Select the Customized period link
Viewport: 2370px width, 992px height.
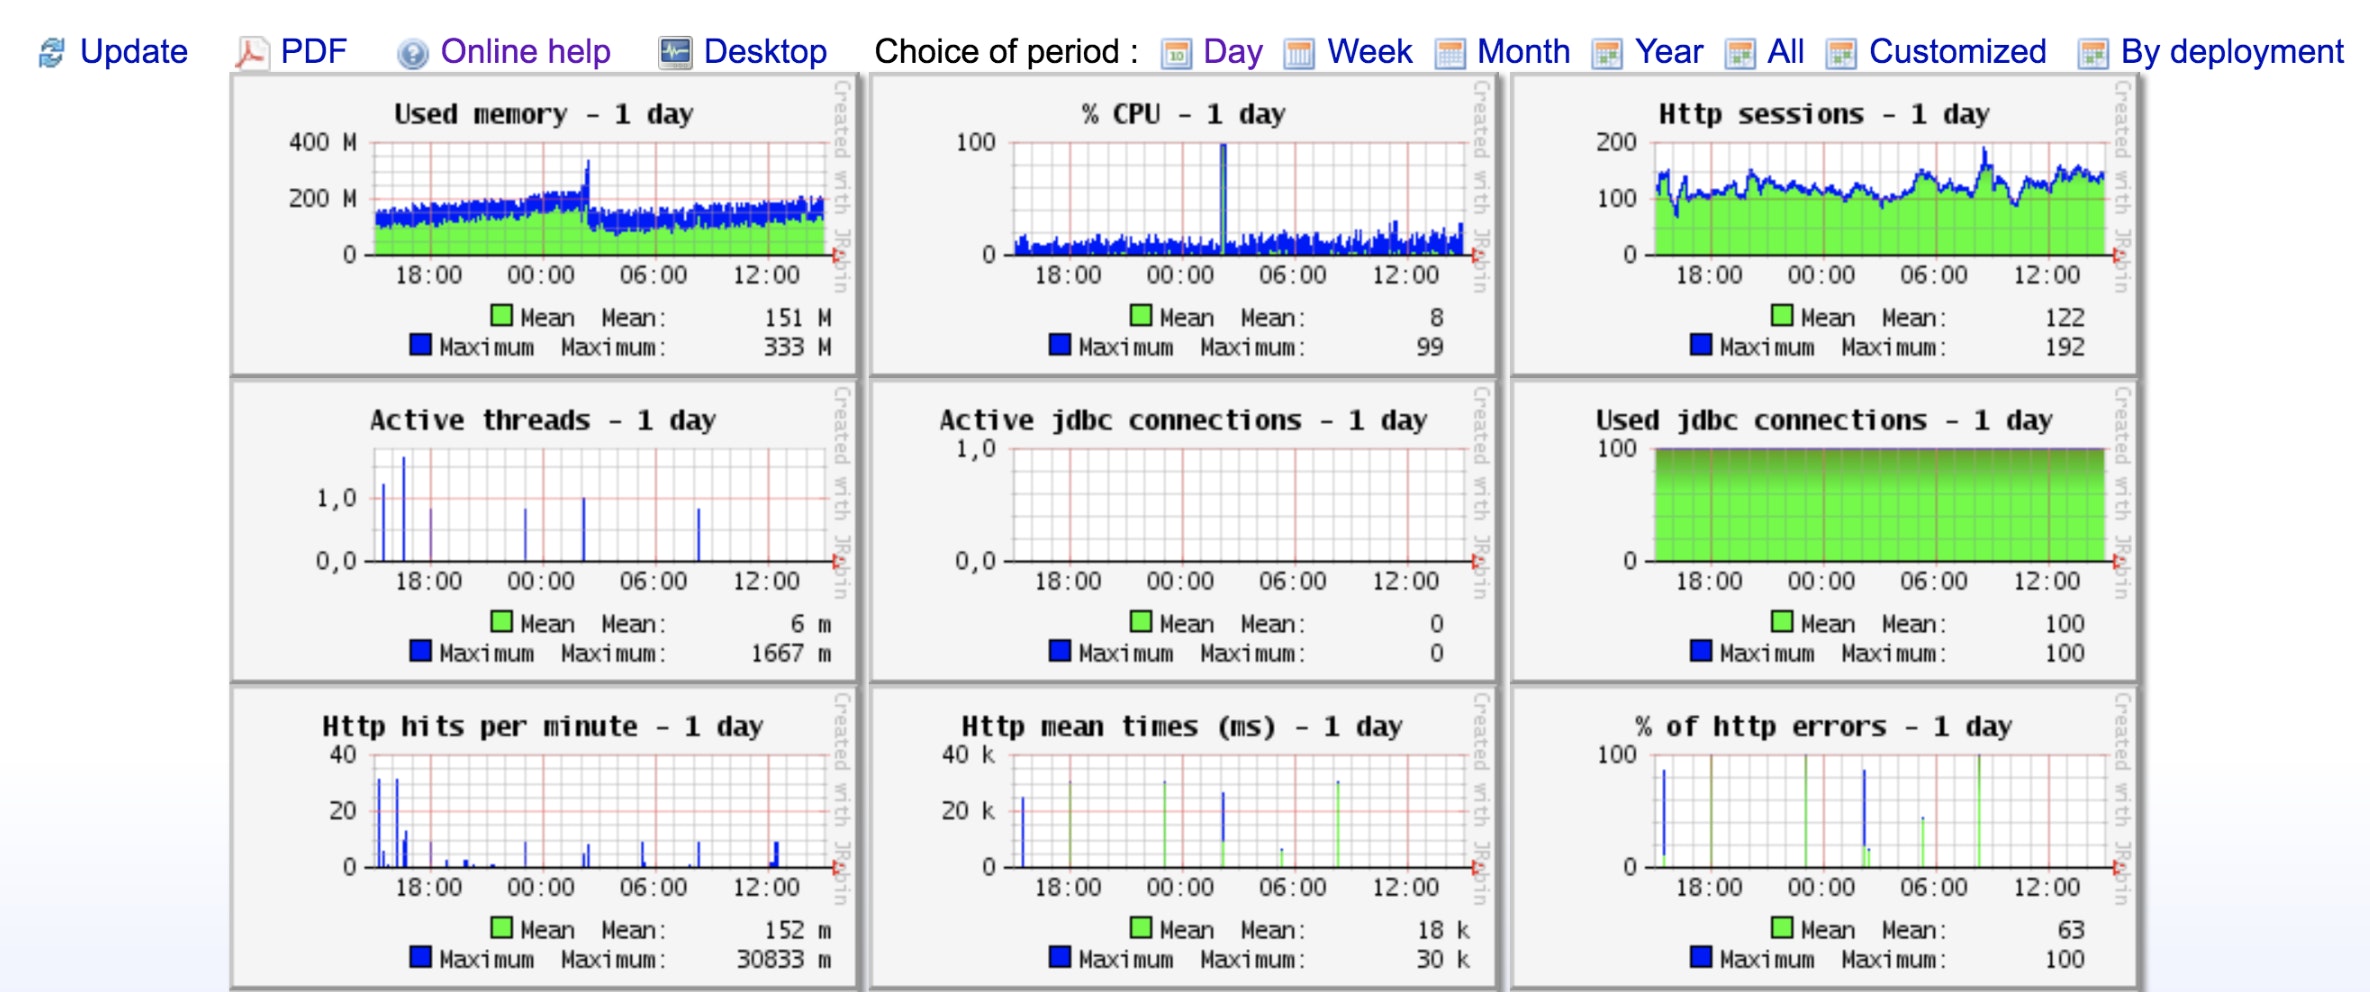[x=1957, y=52]
